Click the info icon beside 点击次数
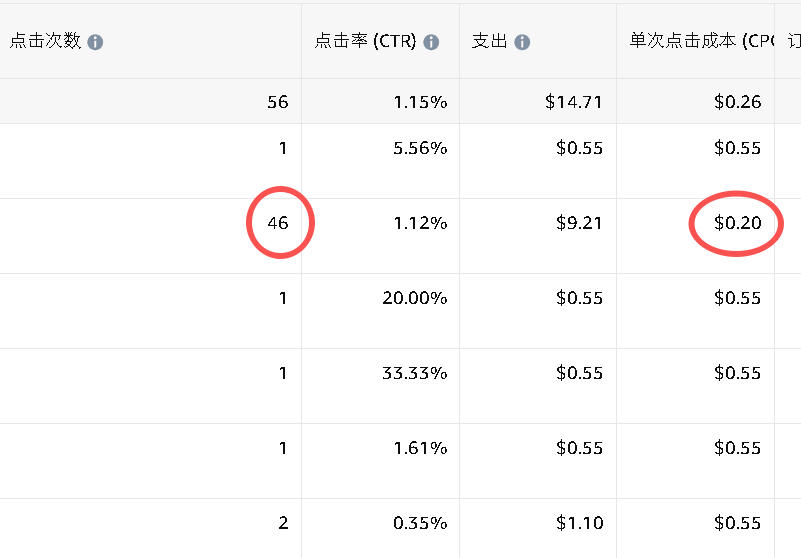 point(95,42)
